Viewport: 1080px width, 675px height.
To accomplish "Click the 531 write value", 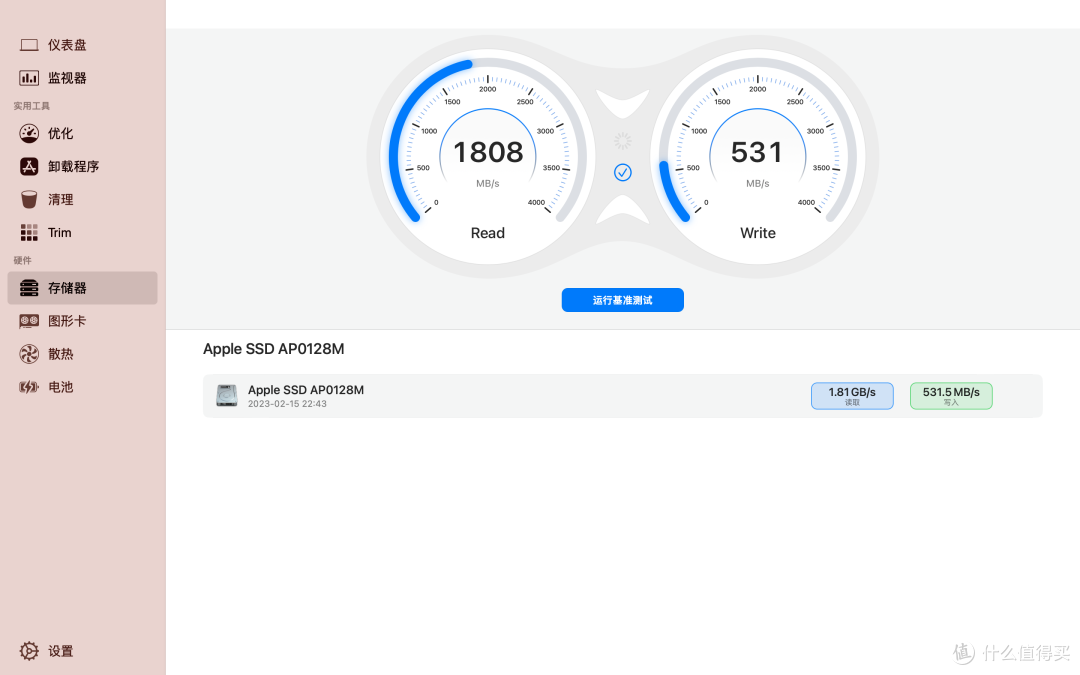I will coord(757,152).
